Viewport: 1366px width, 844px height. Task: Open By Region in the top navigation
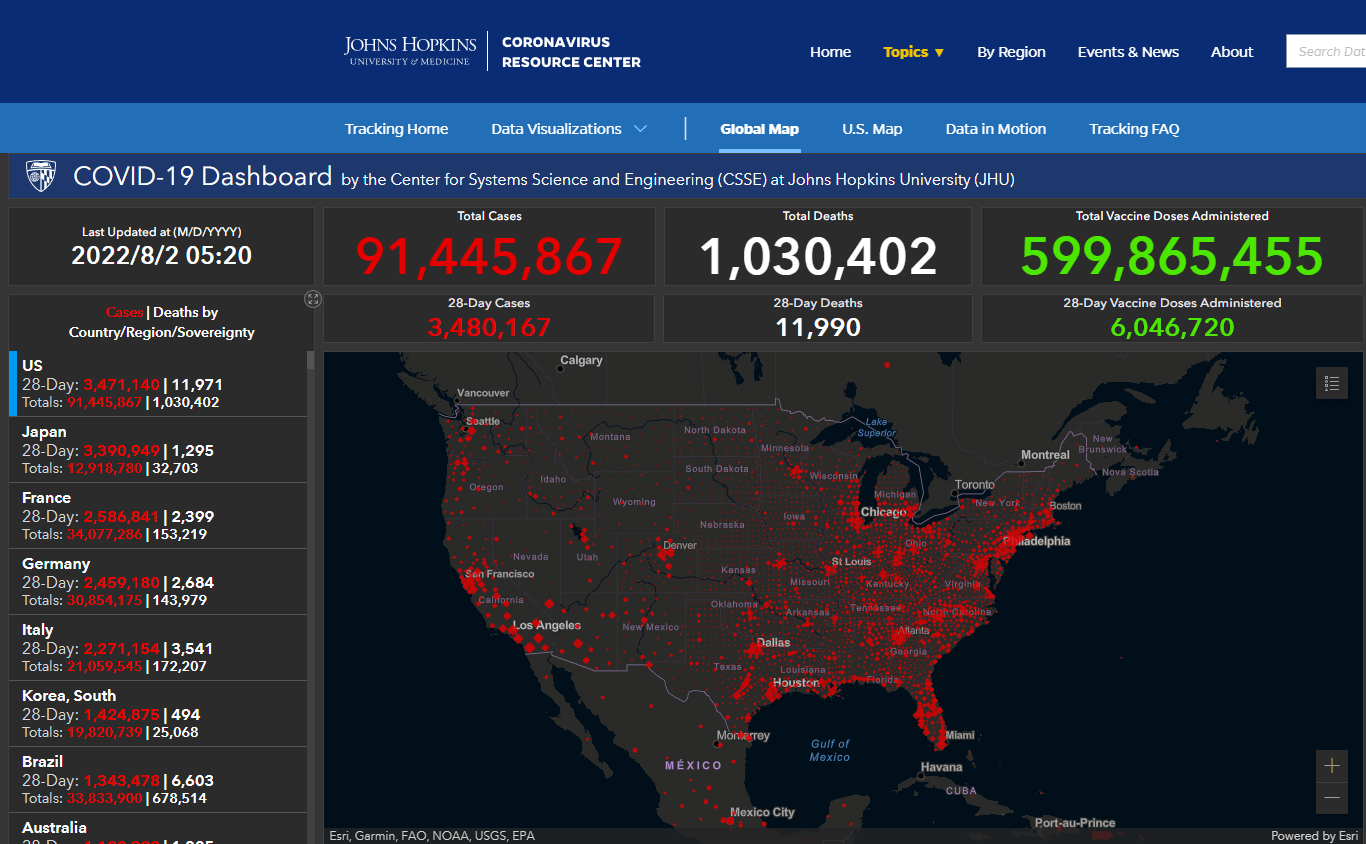[x=1011, y=52]
